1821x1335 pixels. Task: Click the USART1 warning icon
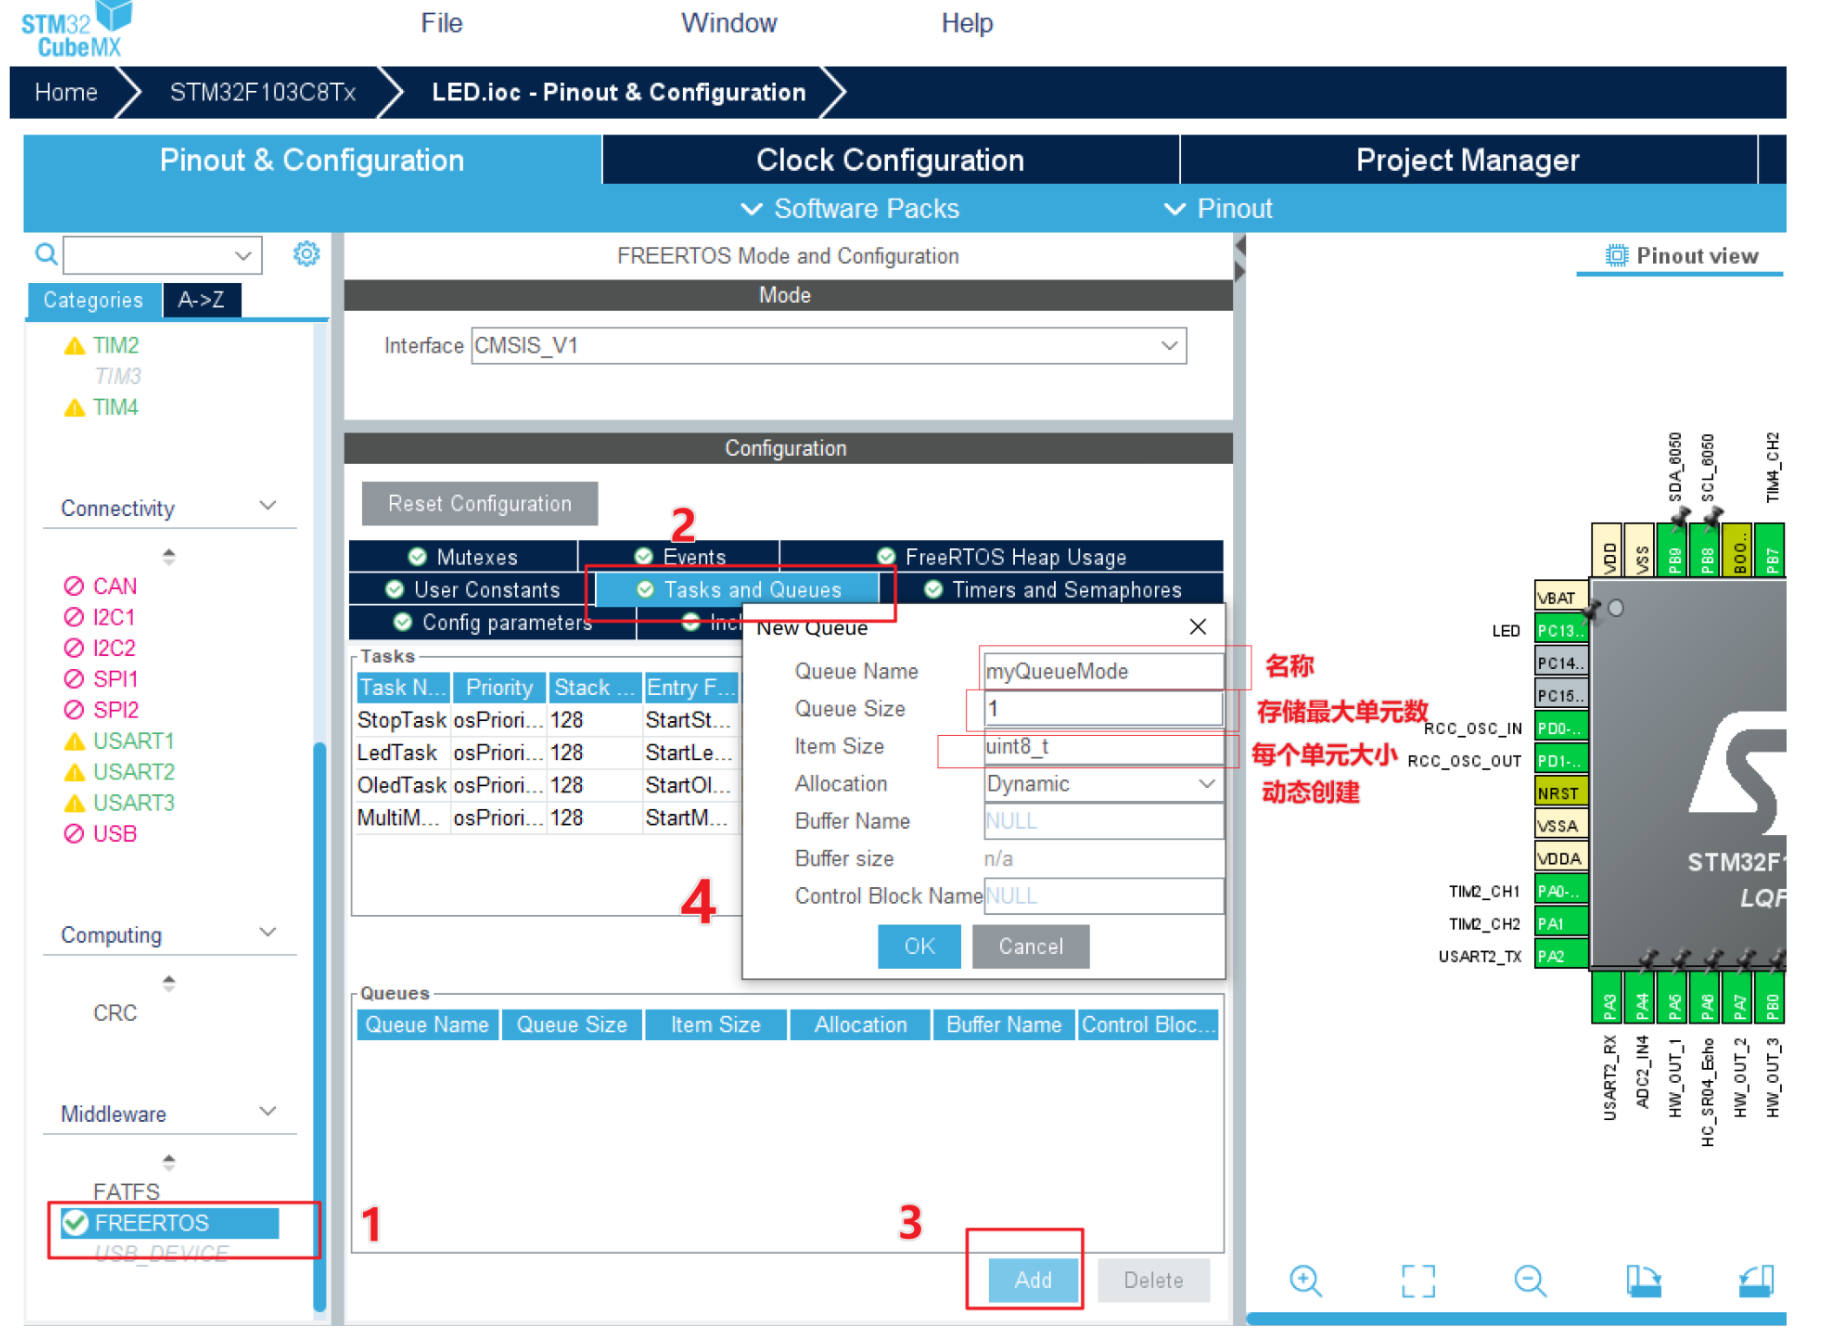point(74,741)
